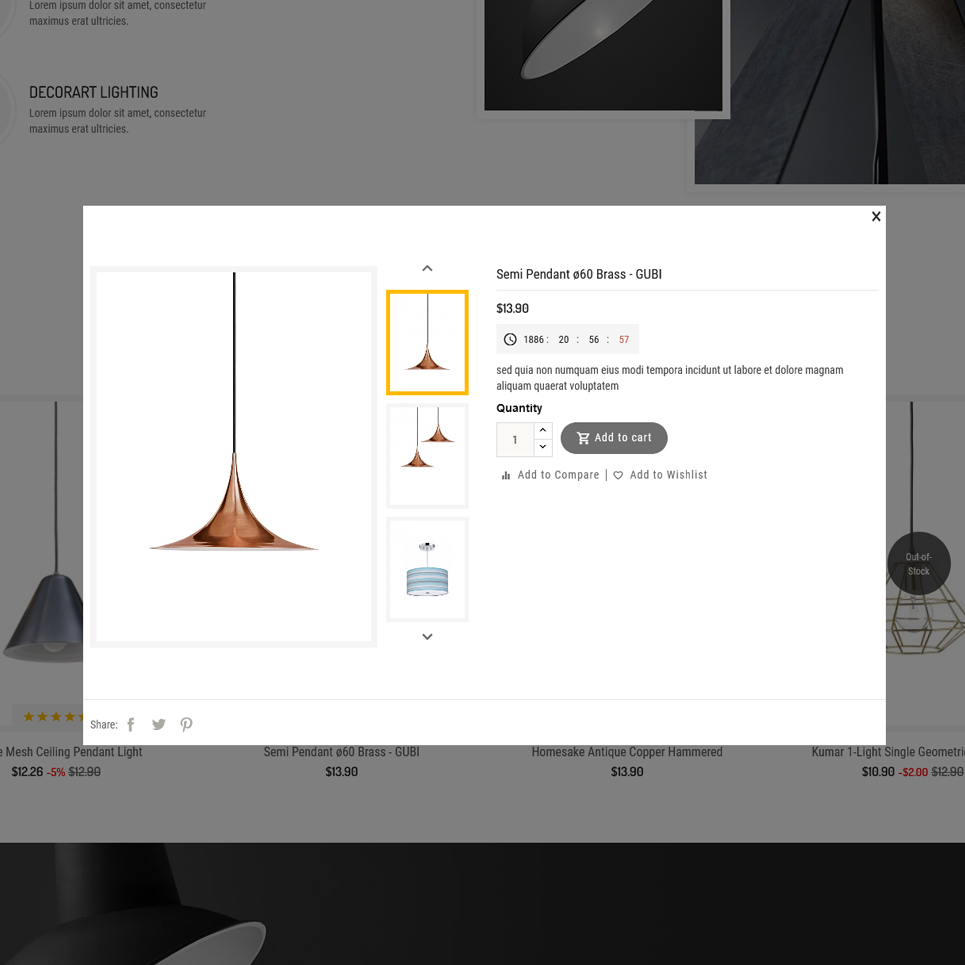The image size is (965, 965).
Task: Click the Add to Wishlist heart icon
Action: (x=618, y=475)
